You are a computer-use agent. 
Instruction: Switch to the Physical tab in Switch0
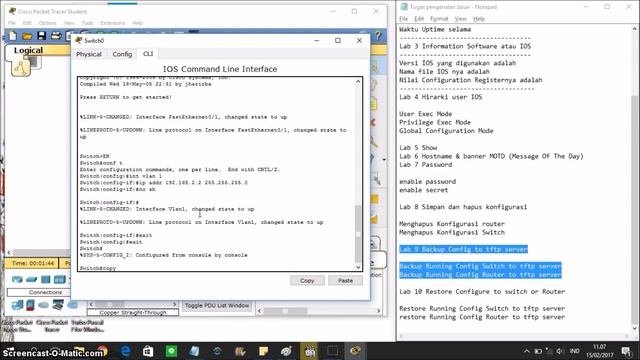[89, 54]
